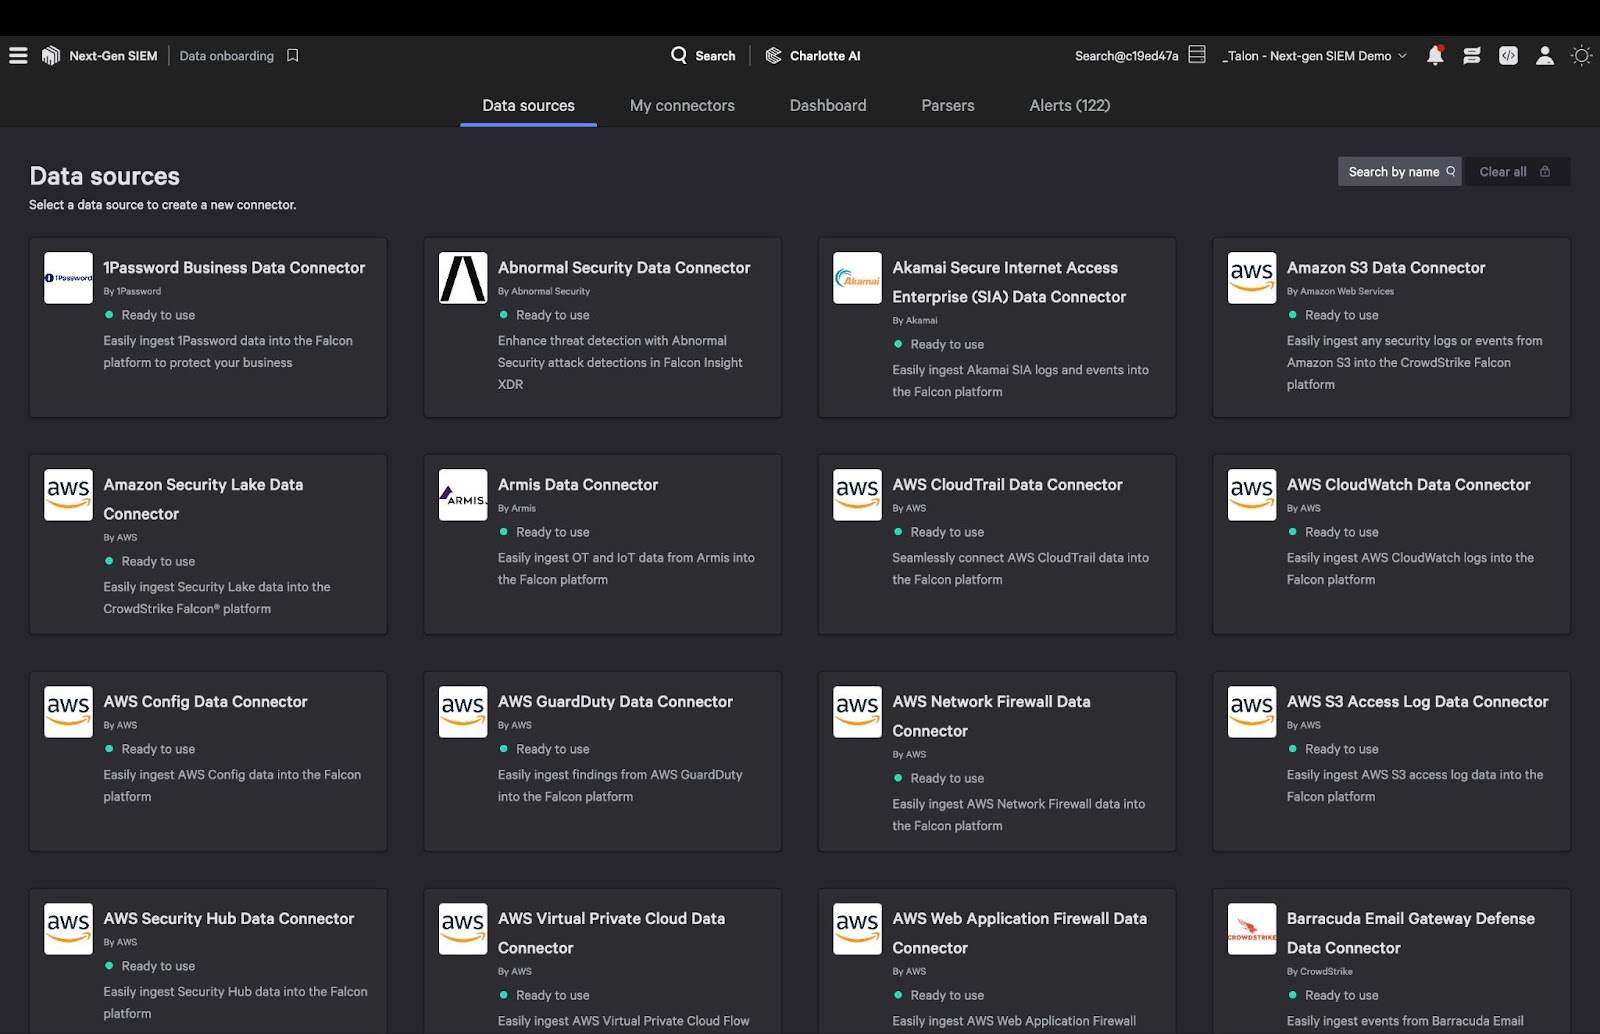Click 'Ready to use' status on Armis card
Screen dimensions: 1600x1034
[545, 533]
